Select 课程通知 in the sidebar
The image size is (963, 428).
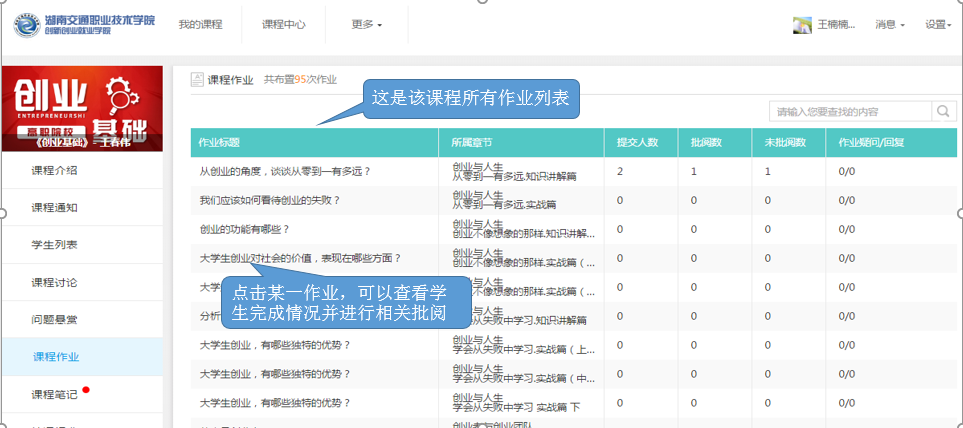coord(55,208)
